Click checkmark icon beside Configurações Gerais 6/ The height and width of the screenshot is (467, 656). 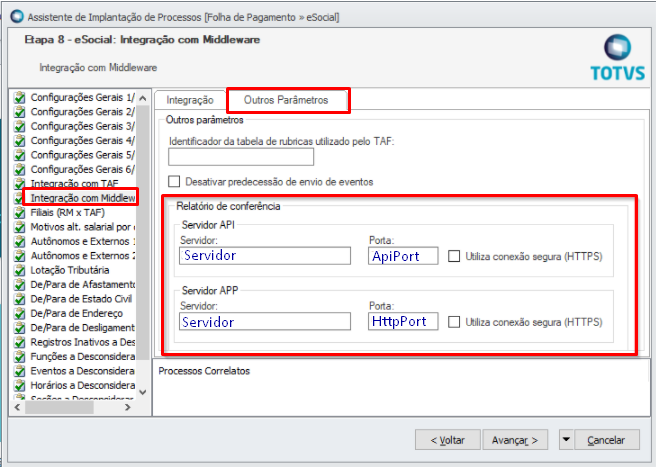coord(19,169)
